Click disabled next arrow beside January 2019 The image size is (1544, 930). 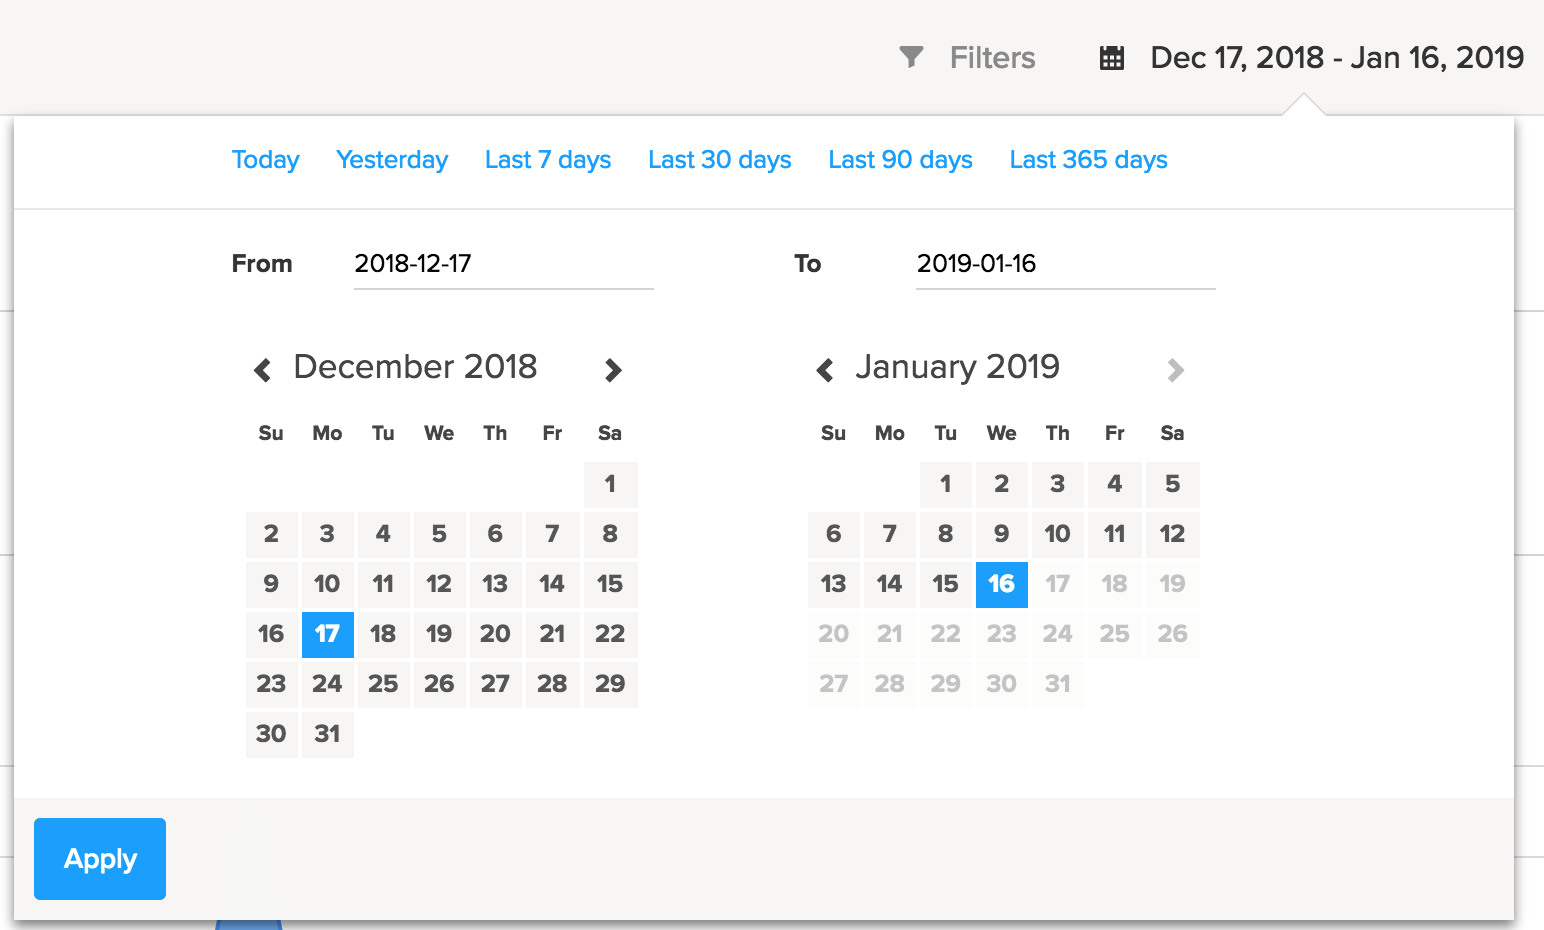1175,370
